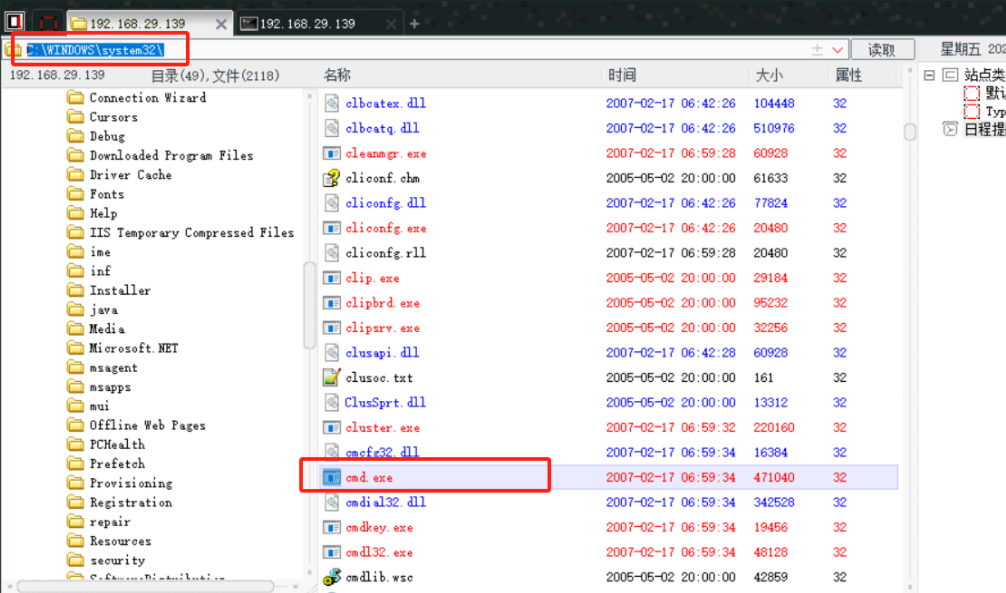
Task: Select file clipbrd.exe
Action: [x=382, y=303]
